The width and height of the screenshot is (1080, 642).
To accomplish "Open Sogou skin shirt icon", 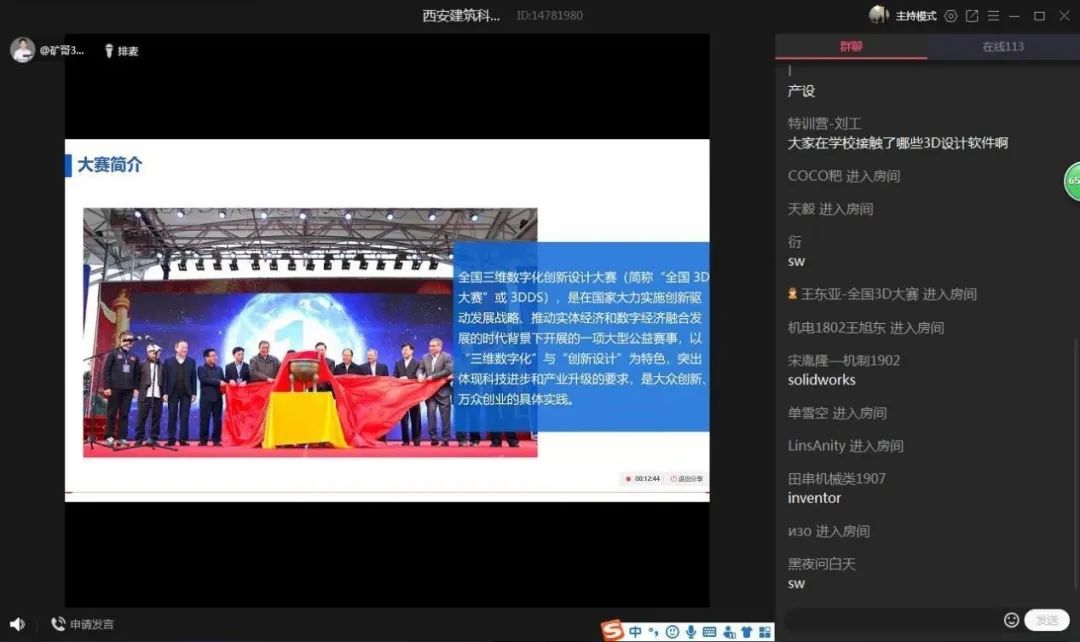I will point(746,631).
